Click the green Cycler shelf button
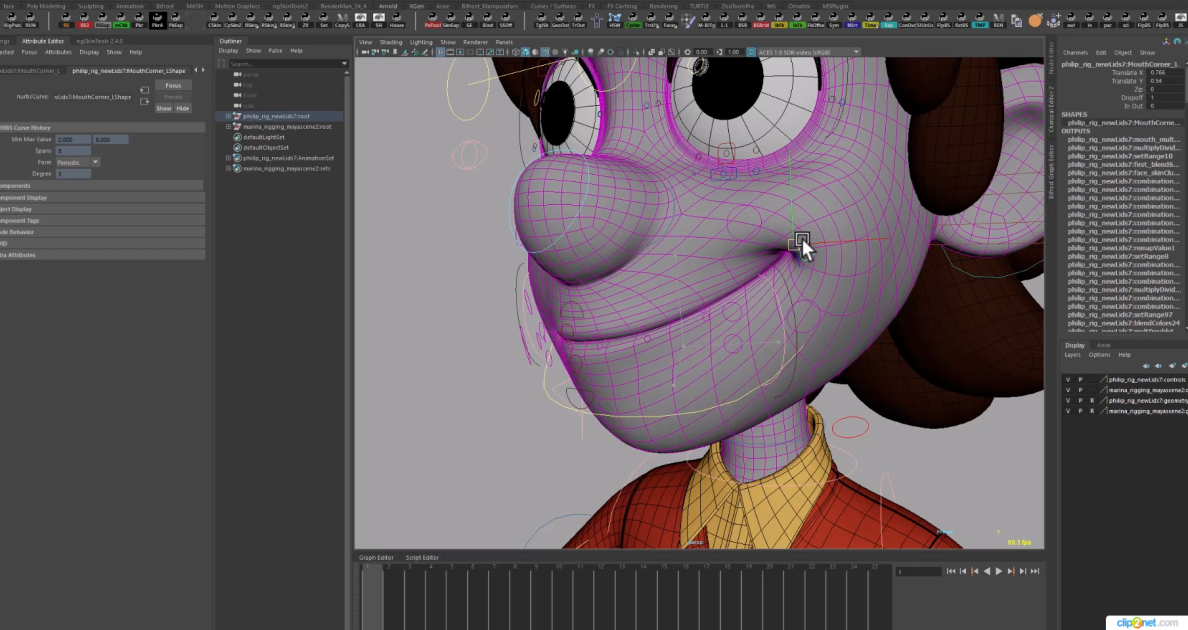This screenshot has height=630, width=1188. 633,20
